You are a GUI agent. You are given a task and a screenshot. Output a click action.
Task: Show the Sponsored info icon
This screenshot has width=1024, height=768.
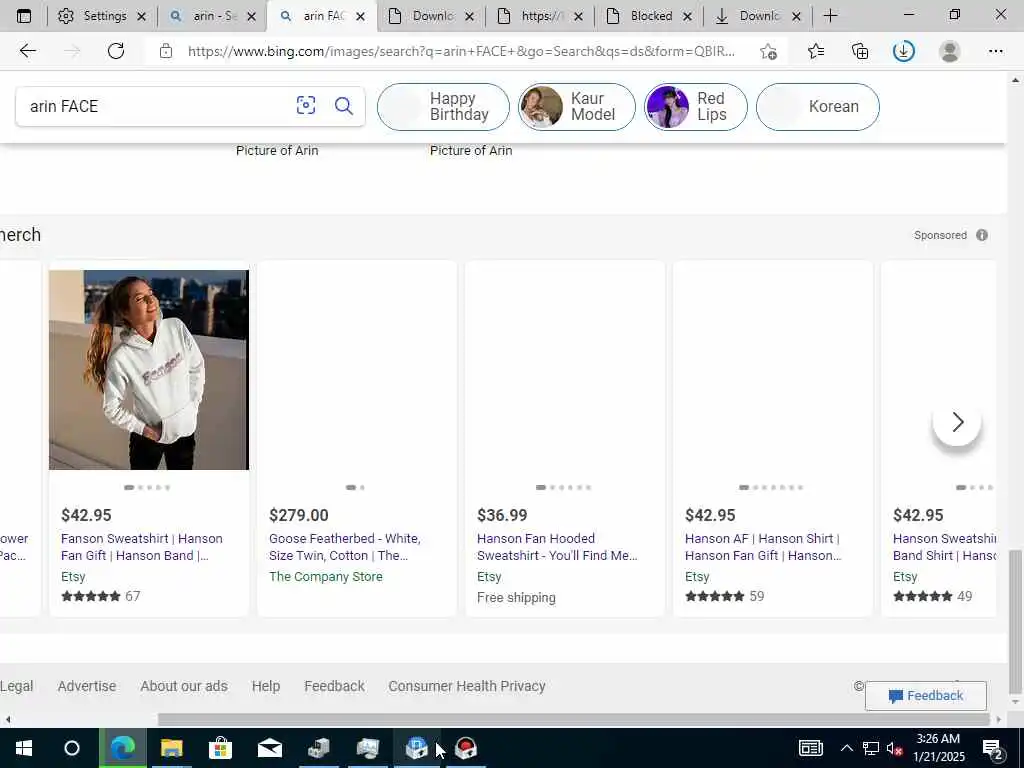pos(982,235)
